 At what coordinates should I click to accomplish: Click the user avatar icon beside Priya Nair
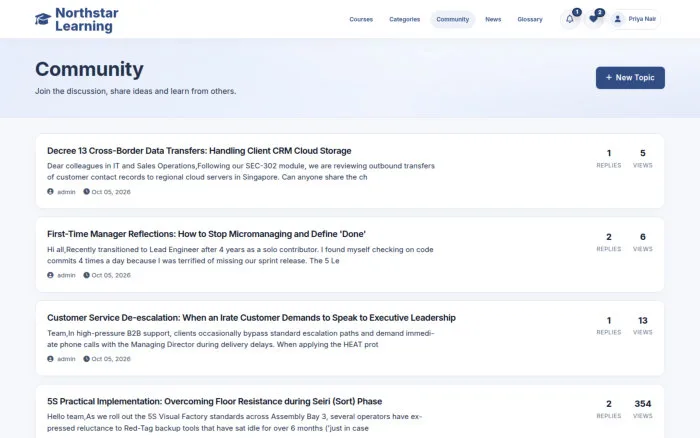[x=617, y=19]
